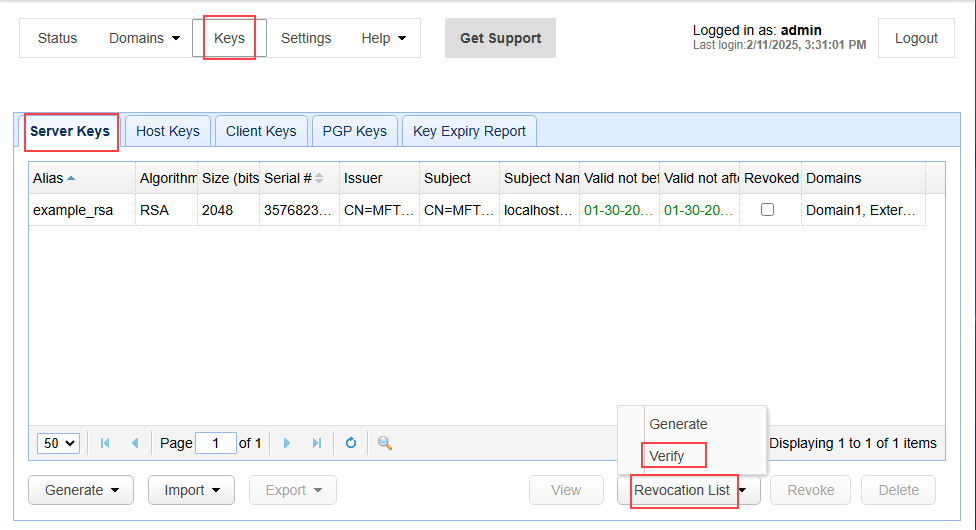
Task: Switch to the Host Keys tab
Action: click(x=168, y=131)
